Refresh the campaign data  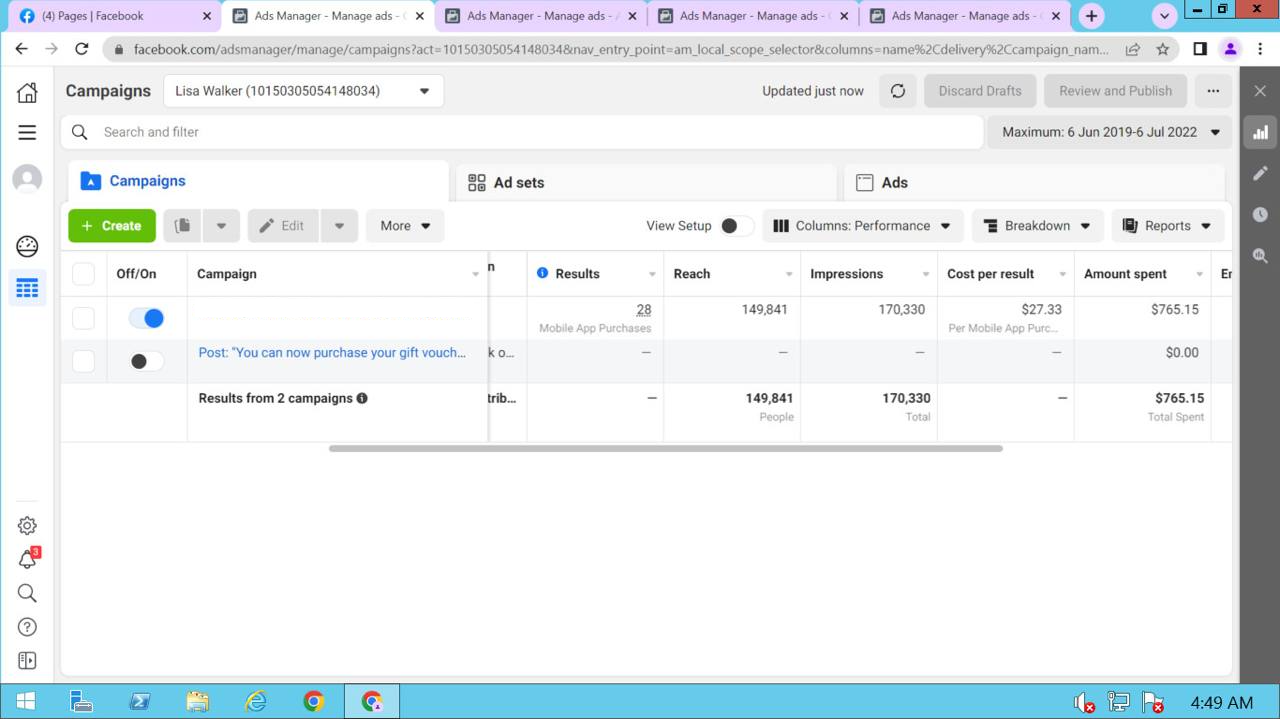coord(898,91)
